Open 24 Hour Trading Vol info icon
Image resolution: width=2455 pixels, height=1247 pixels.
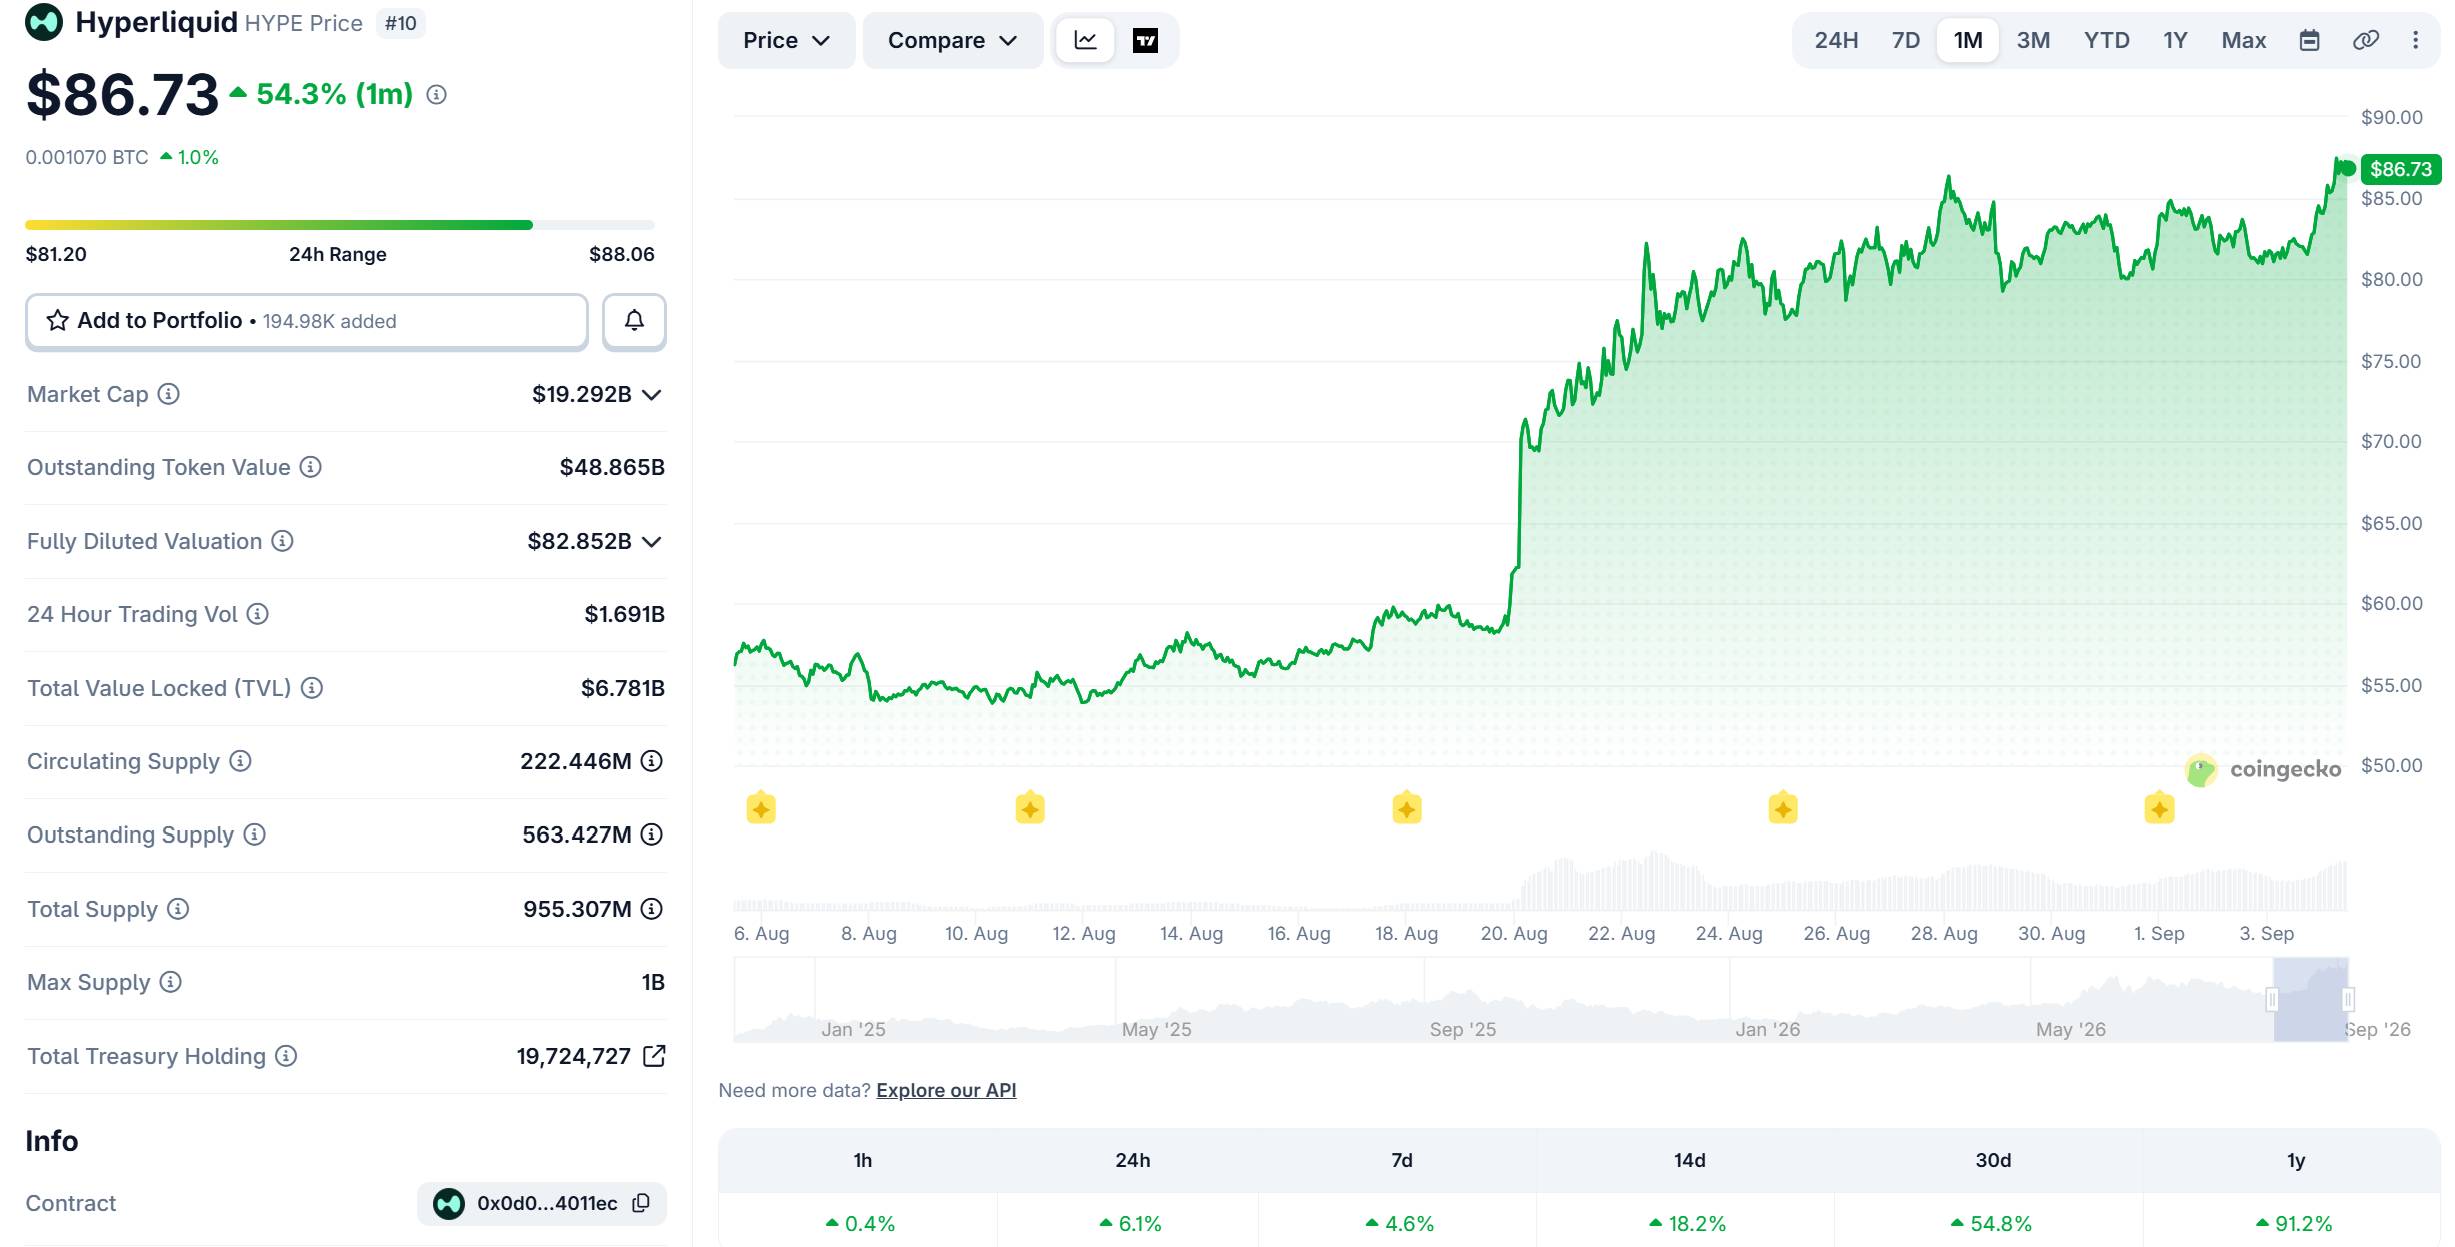(x=258, y=614)
